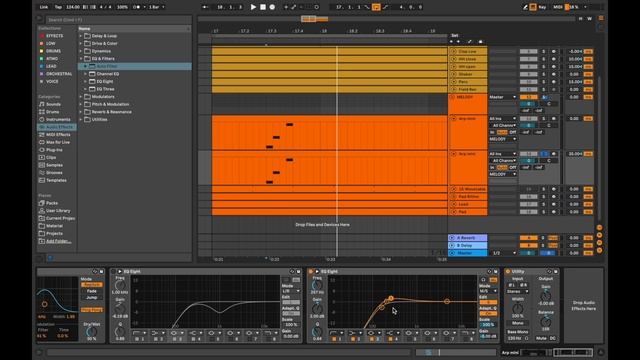Adjust the Auto Filter Dry/Wet knob
This screenshot has height=360, width=640.
[x=92, y=332]
